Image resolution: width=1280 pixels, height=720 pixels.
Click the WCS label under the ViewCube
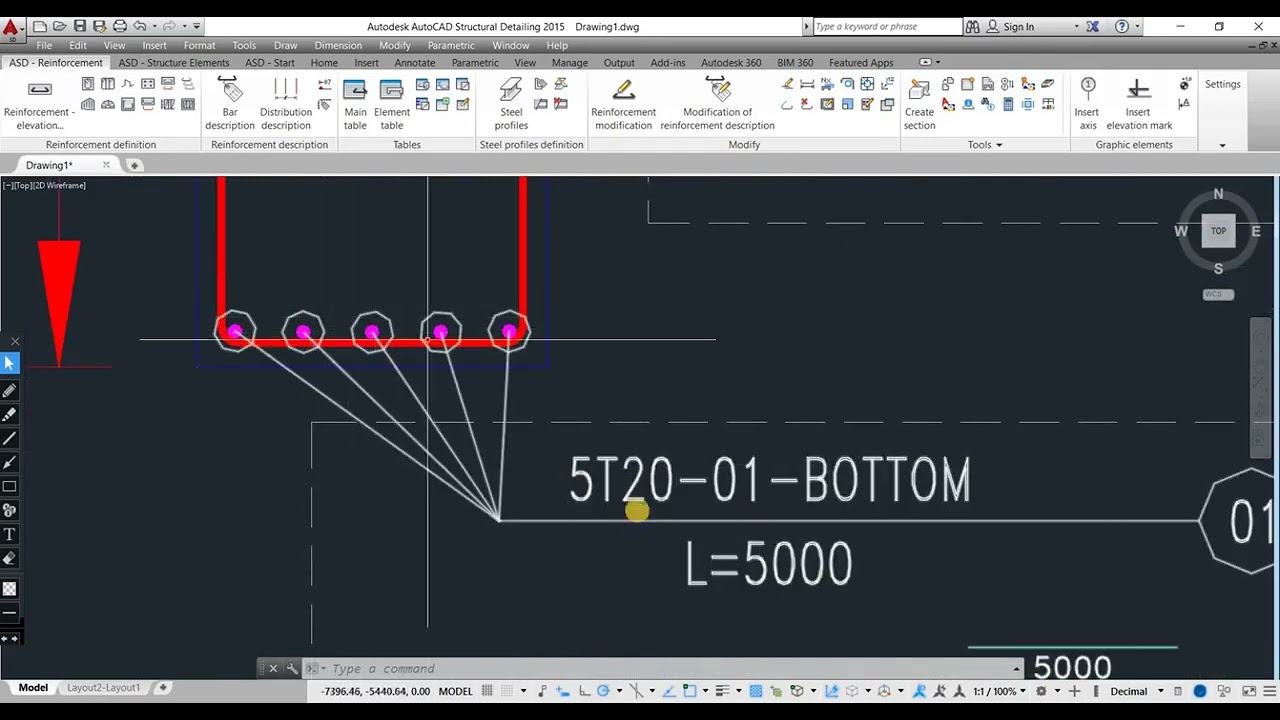tap(1218, 294)
